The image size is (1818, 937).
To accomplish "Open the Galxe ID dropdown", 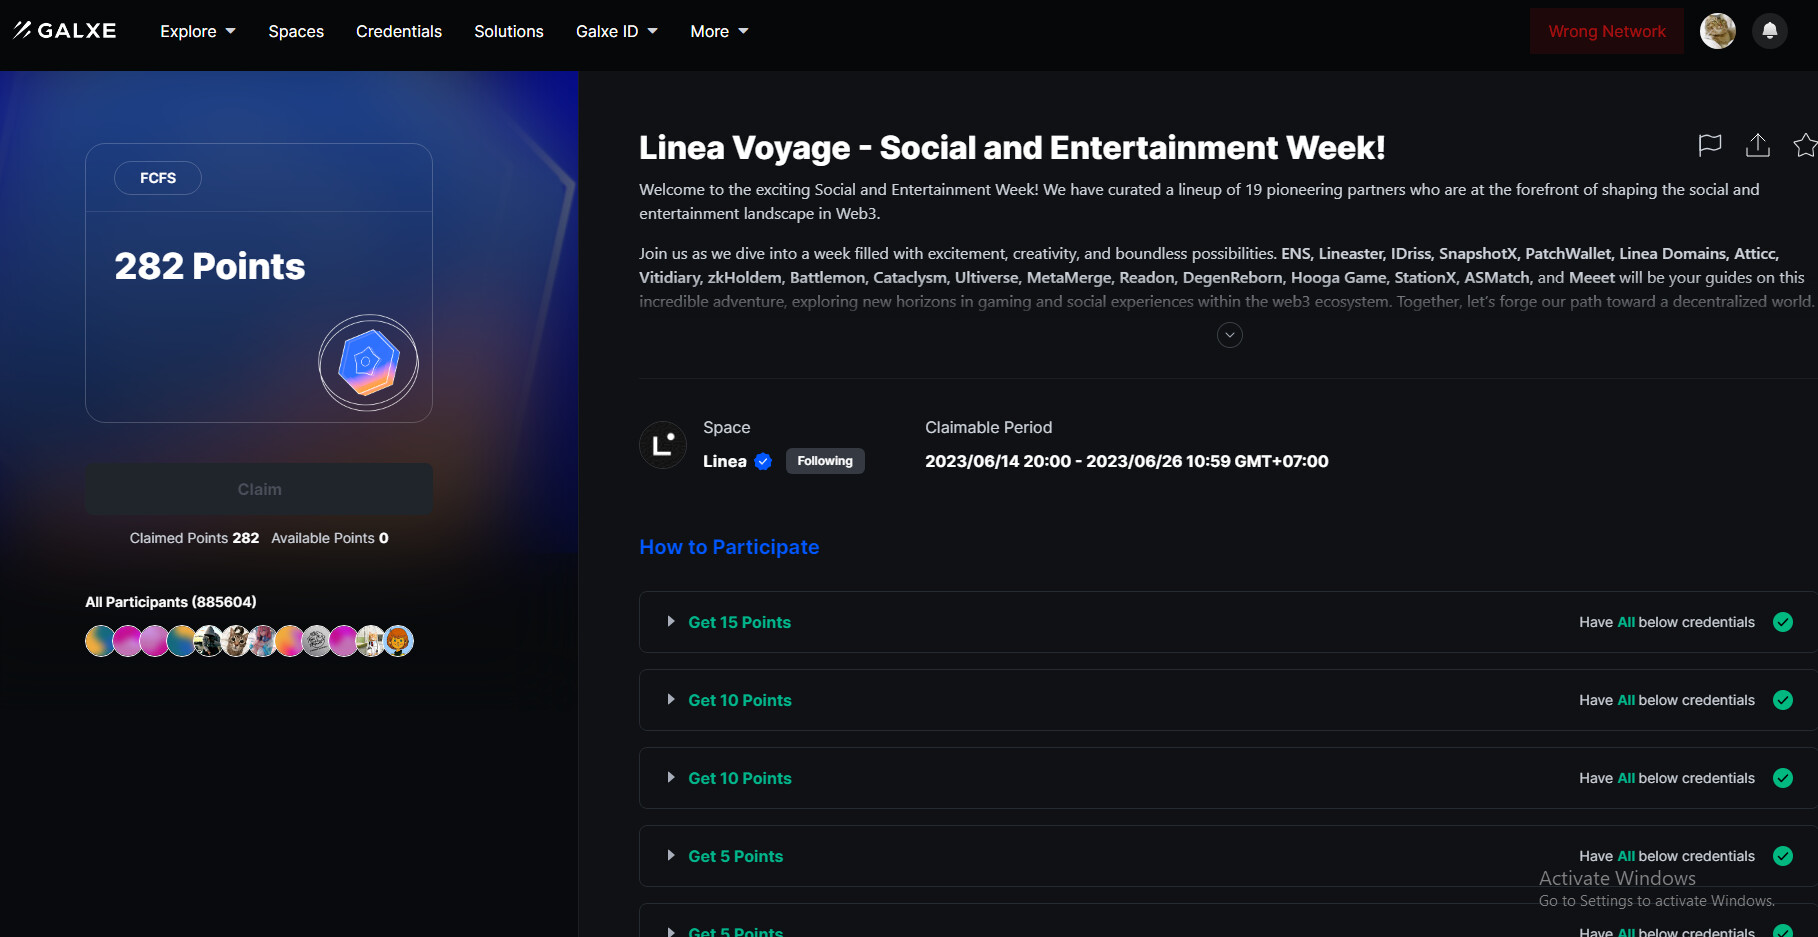I will click(x=617, y=31).
